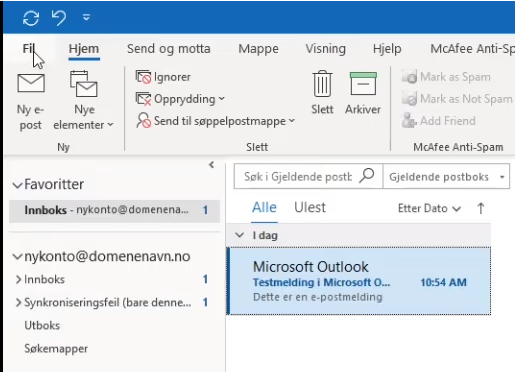Image resolution: width=515 pixels, height=372 pixels.
Task: Open the Quick Access Toolbar customize arrow
Action: tap(86, 17)
